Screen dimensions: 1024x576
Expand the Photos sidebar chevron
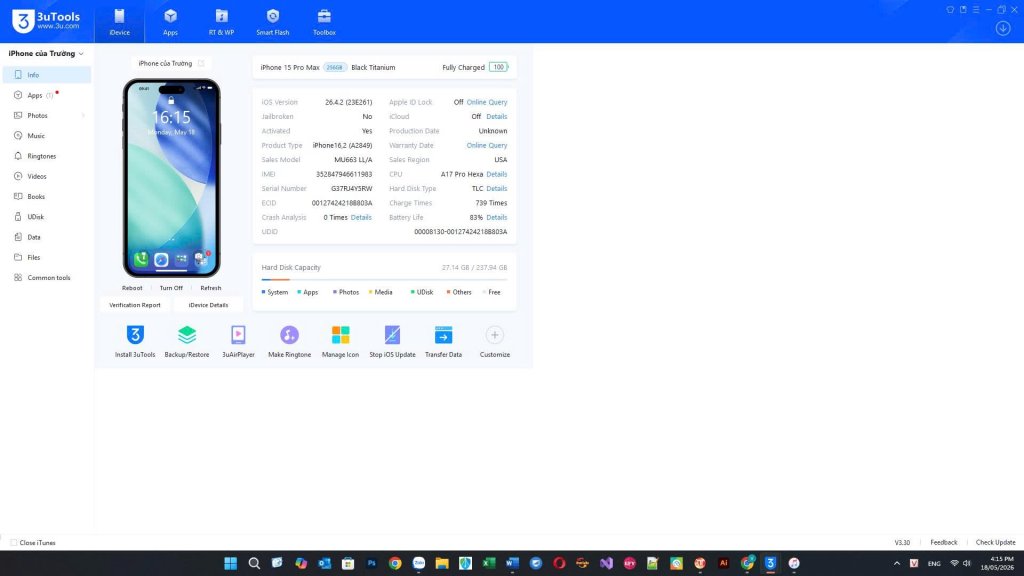point(83,116)
